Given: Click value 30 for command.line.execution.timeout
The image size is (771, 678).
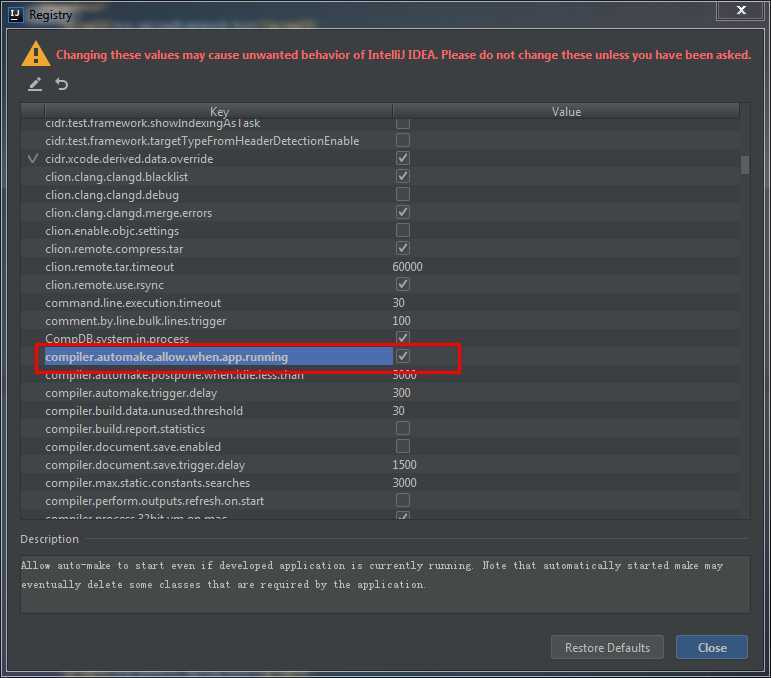Looking at the screenshot, I should coord(398,303).
